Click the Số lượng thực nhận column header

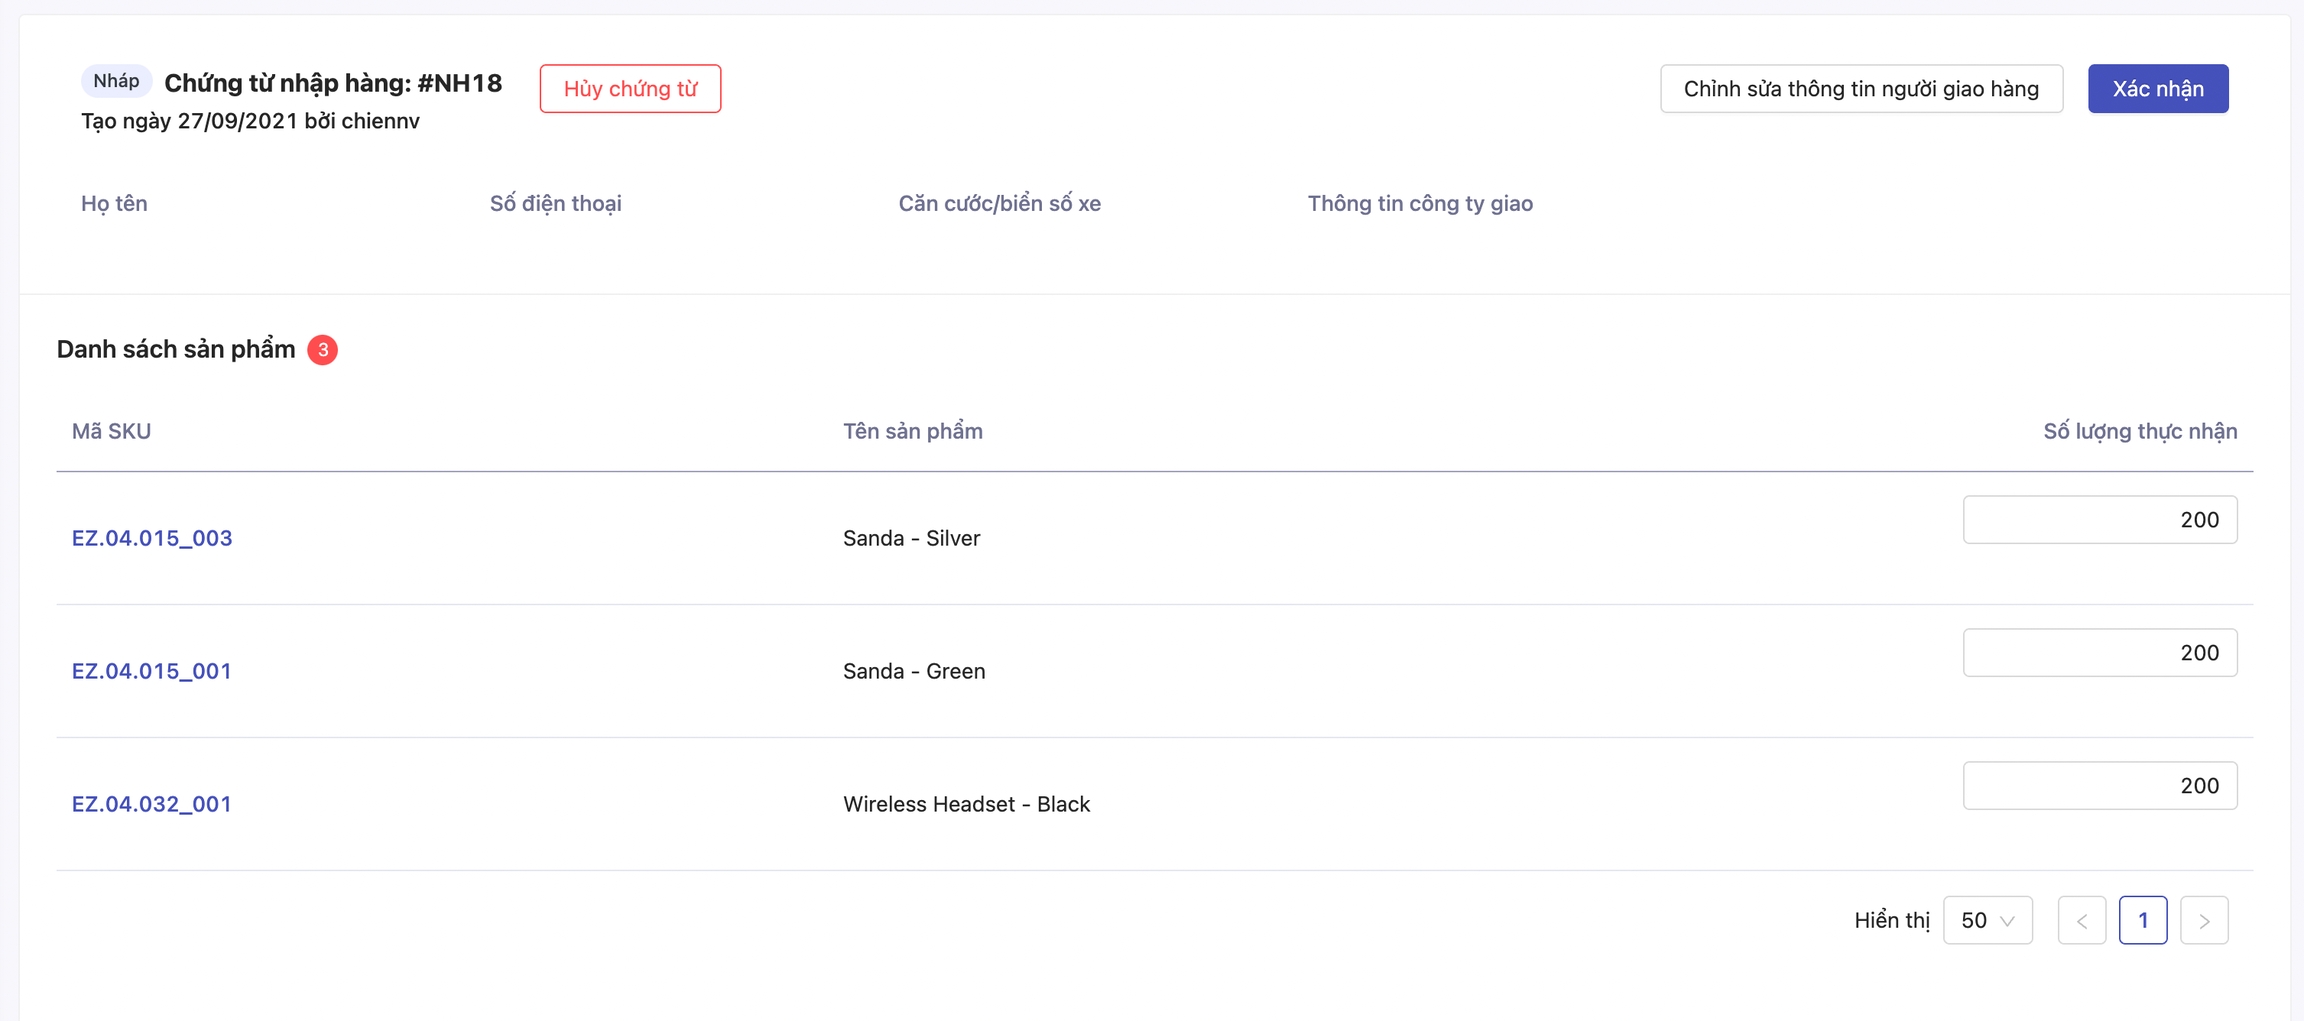coord(2139,431)
